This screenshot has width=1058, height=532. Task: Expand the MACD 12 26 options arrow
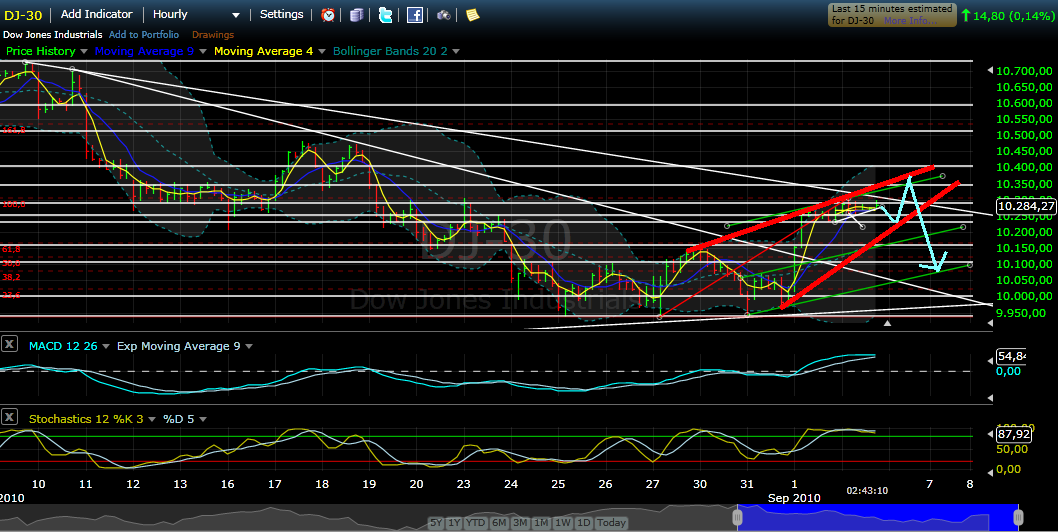pos(105,346)
